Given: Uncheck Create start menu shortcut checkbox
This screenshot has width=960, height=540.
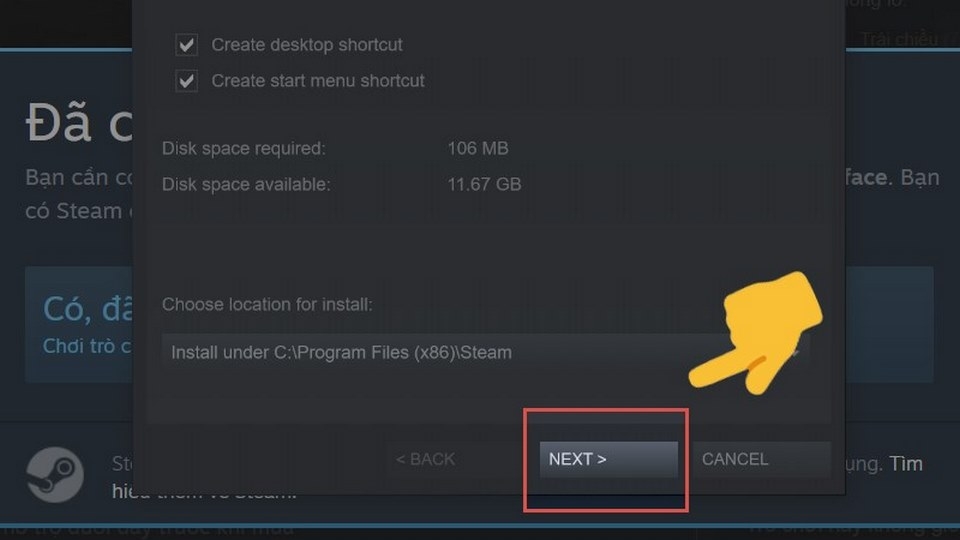Looking at the screenshot, I should tap(187, 81).
